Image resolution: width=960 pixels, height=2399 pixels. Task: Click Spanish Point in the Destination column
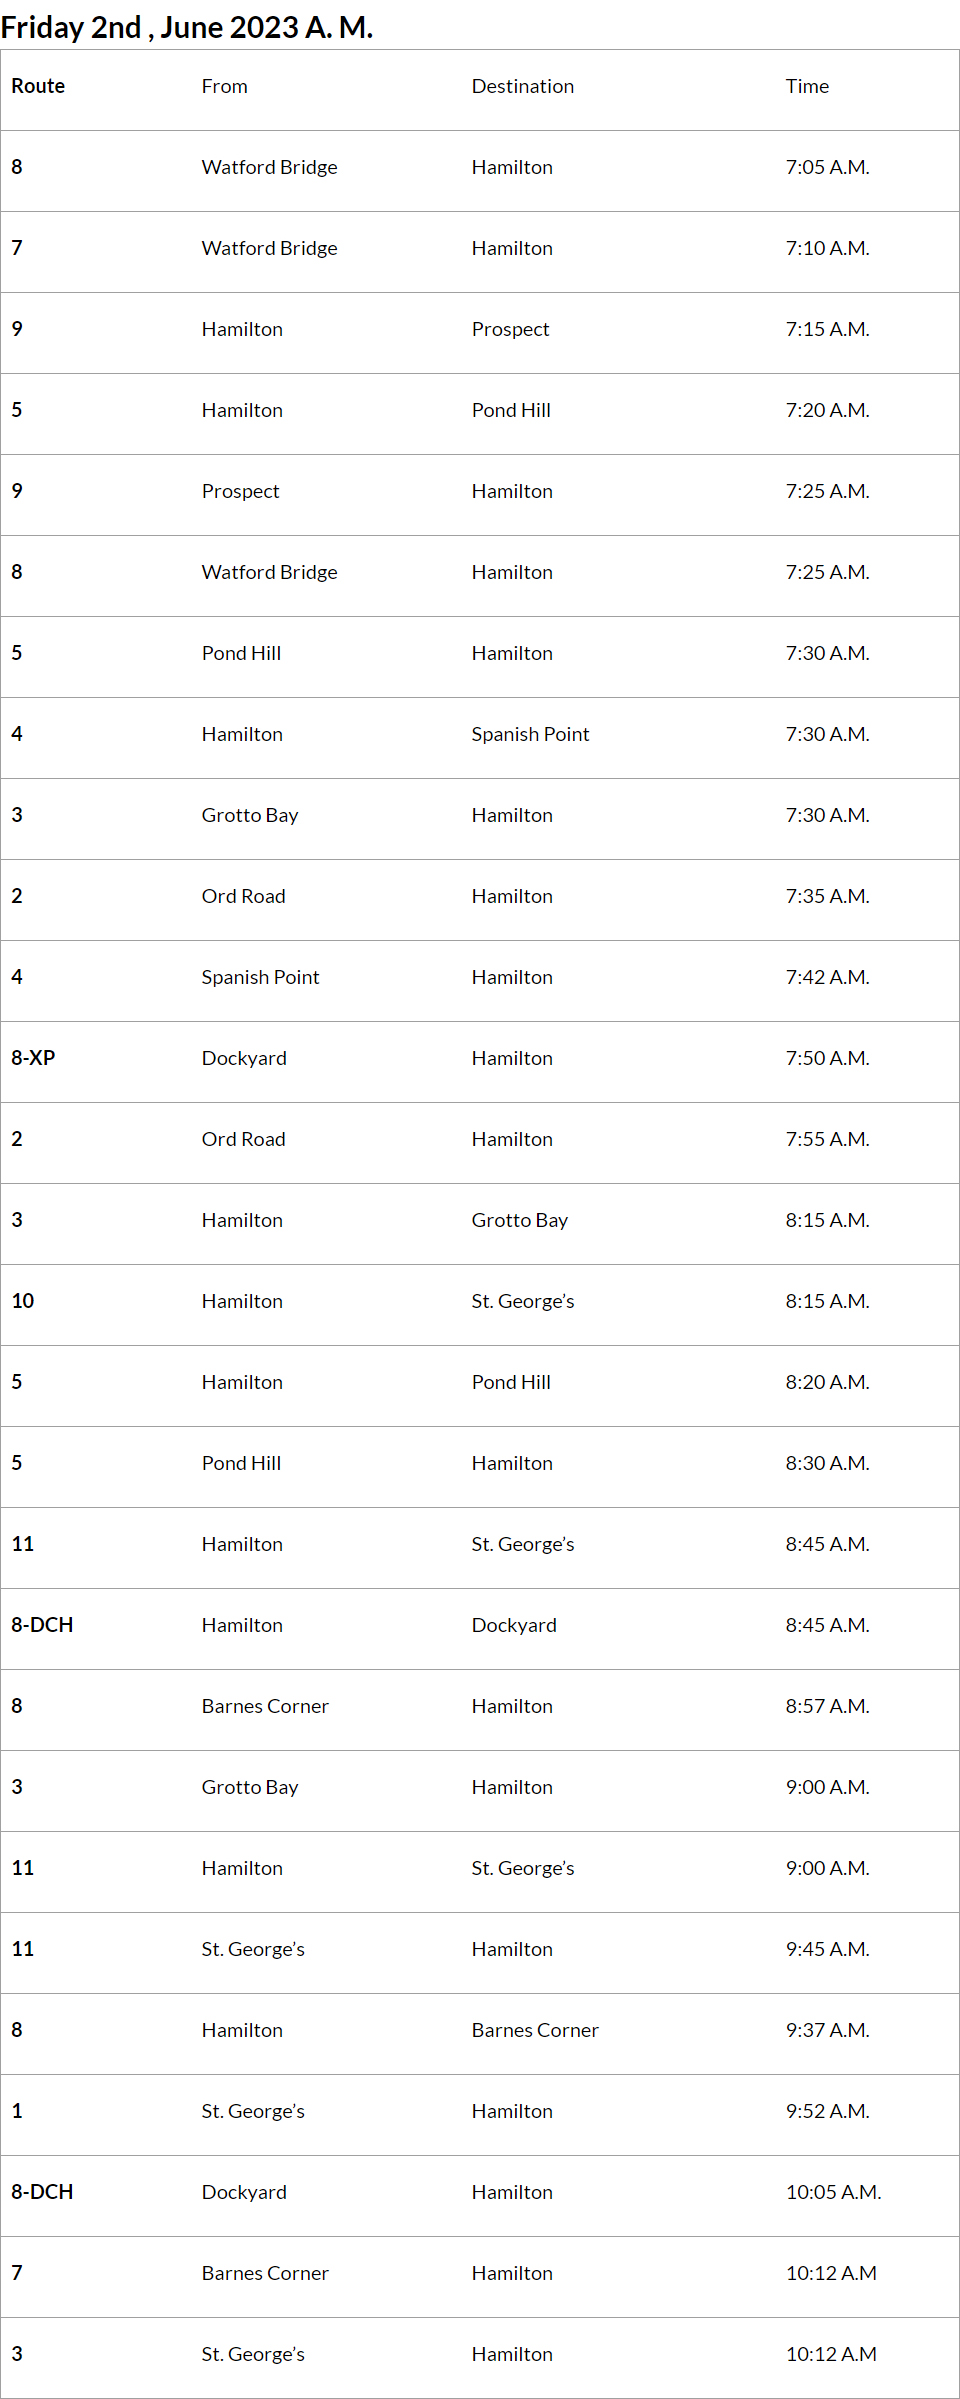coord(530,735)
